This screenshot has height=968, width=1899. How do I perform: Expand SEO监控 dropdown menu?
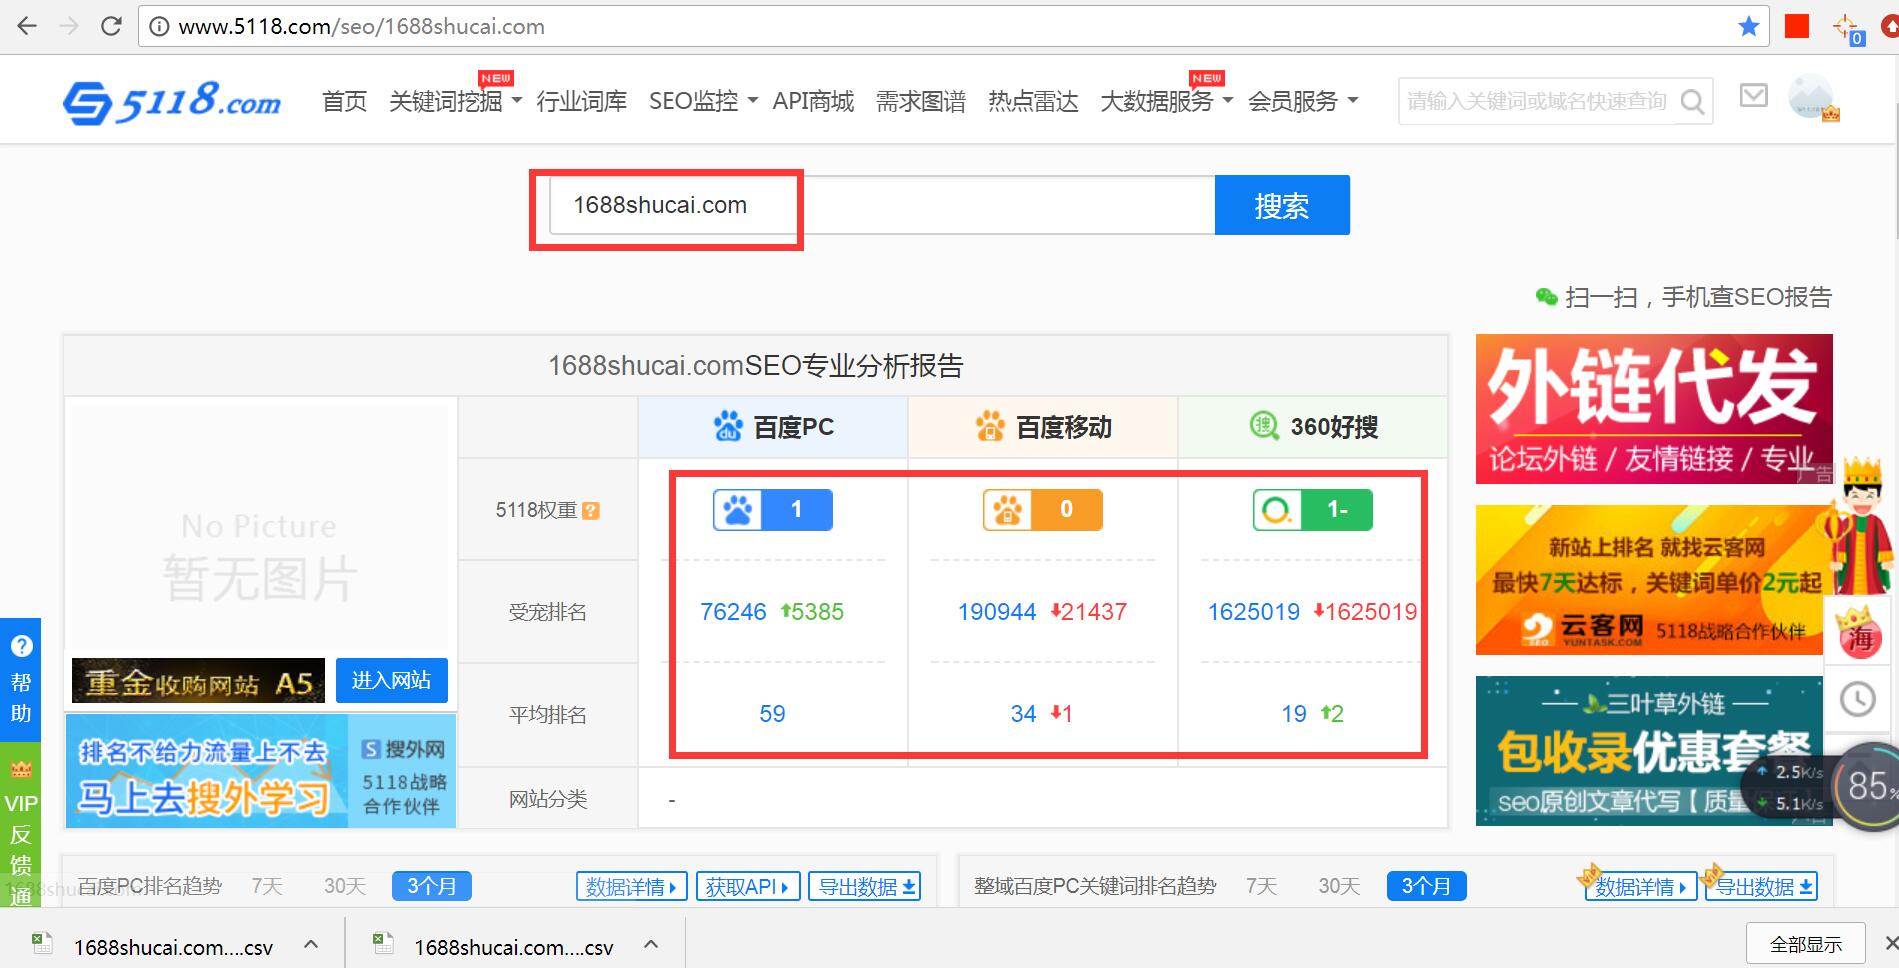point(703,101)
